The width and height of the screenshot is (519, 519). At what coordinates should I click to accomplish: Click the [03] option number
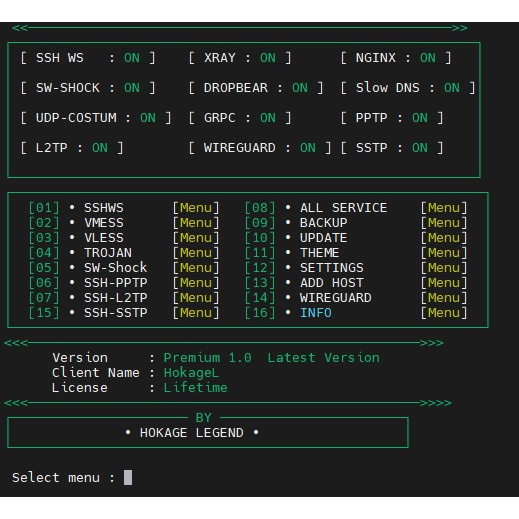[x=44, y=238]
